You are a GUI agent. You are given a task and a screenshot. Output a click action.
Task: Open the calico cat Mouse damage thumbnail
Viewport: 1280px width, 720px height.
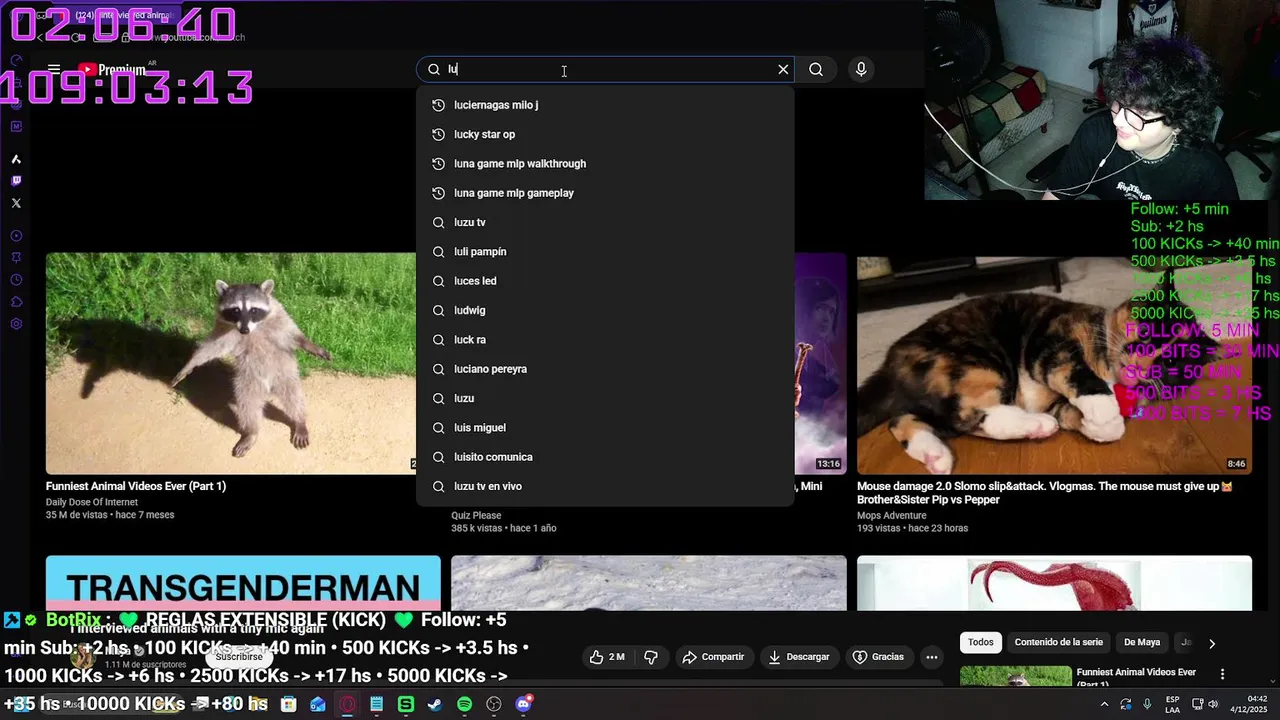[x=1054, y=363]
